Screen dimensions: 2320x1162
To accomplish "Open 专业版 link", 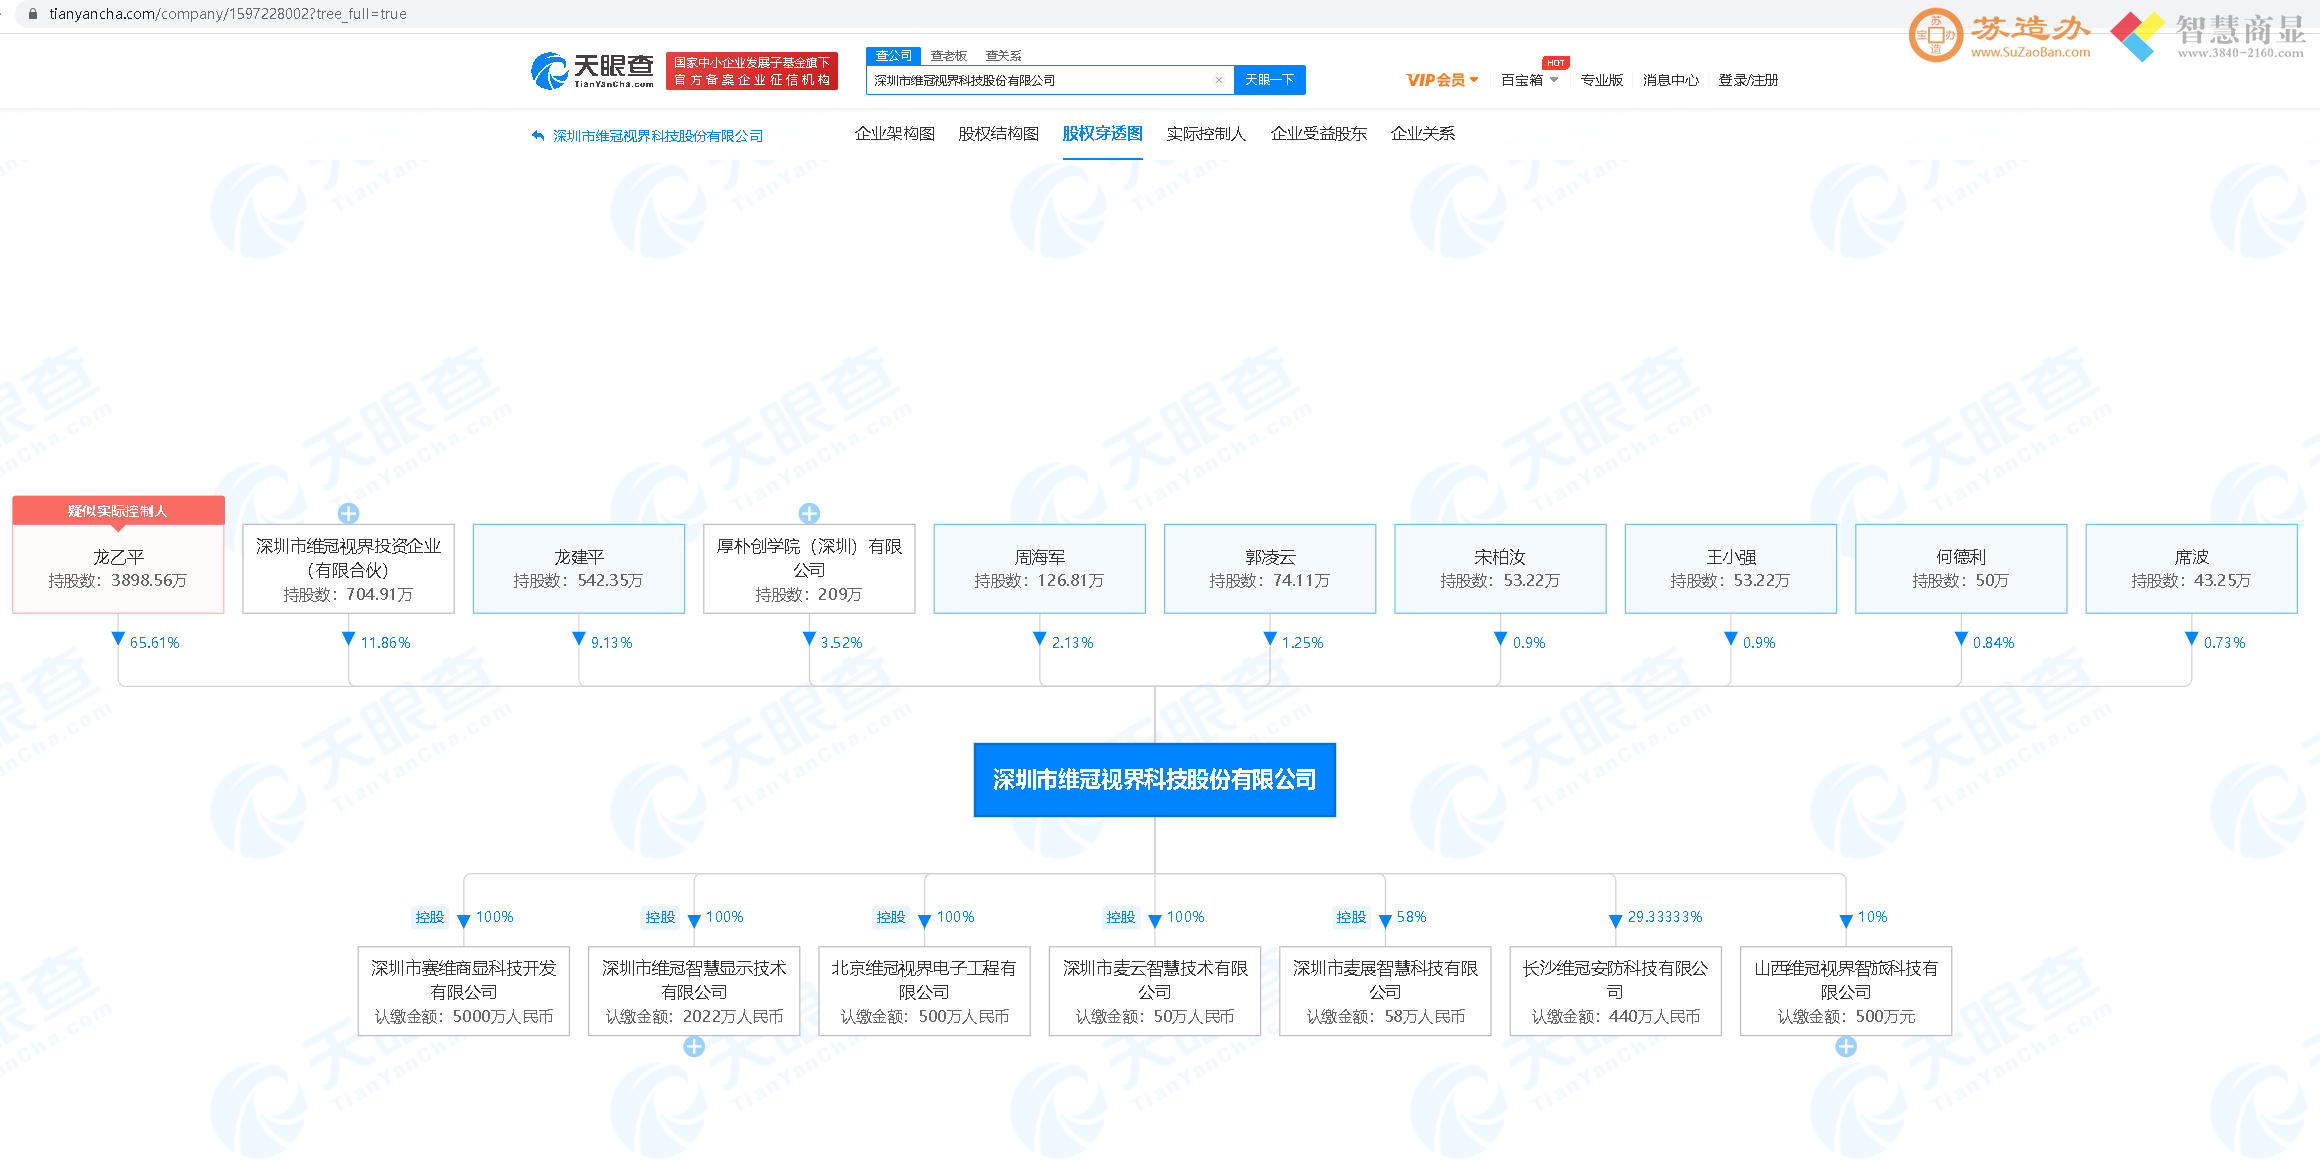I will [x=1601, y=80].
